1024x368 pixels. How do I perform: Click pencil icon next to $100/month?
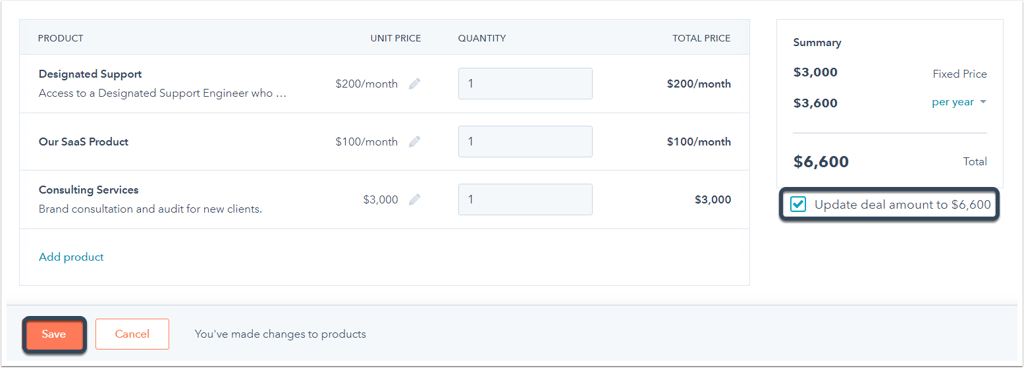(414, 142)
